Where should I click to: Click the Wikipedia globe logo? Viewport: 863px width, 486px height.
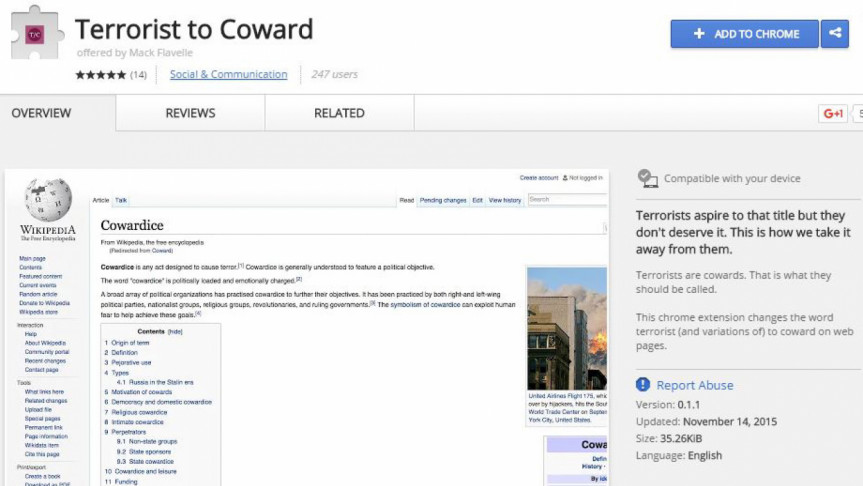coord(47,200)
